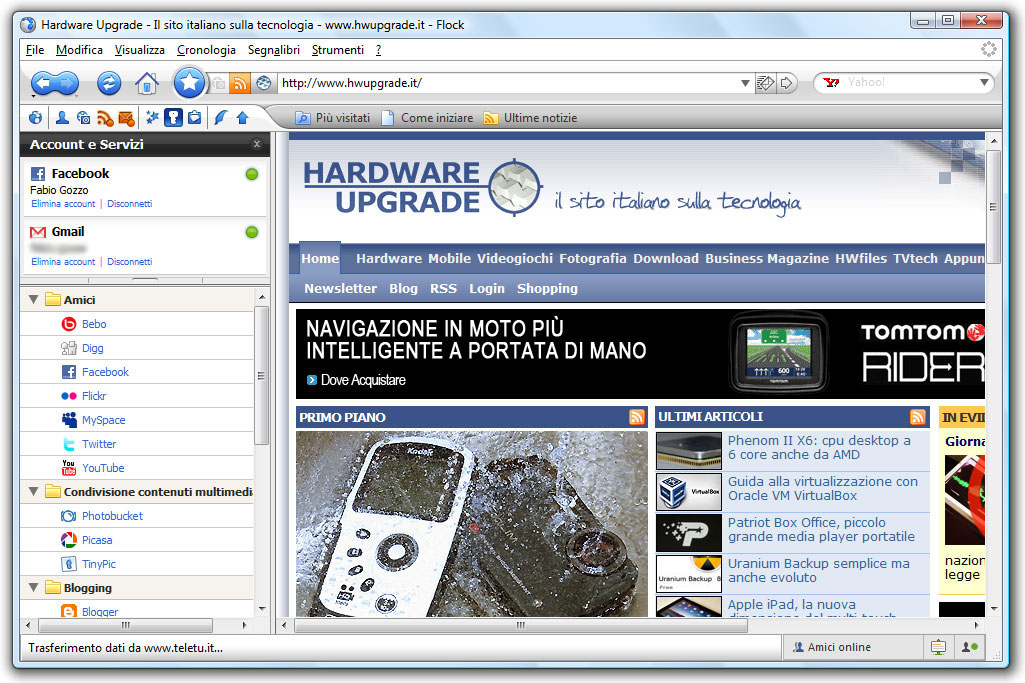The image size is (1025, 683).
Task: Open the home page via house icon
Action: click(146, 83)
